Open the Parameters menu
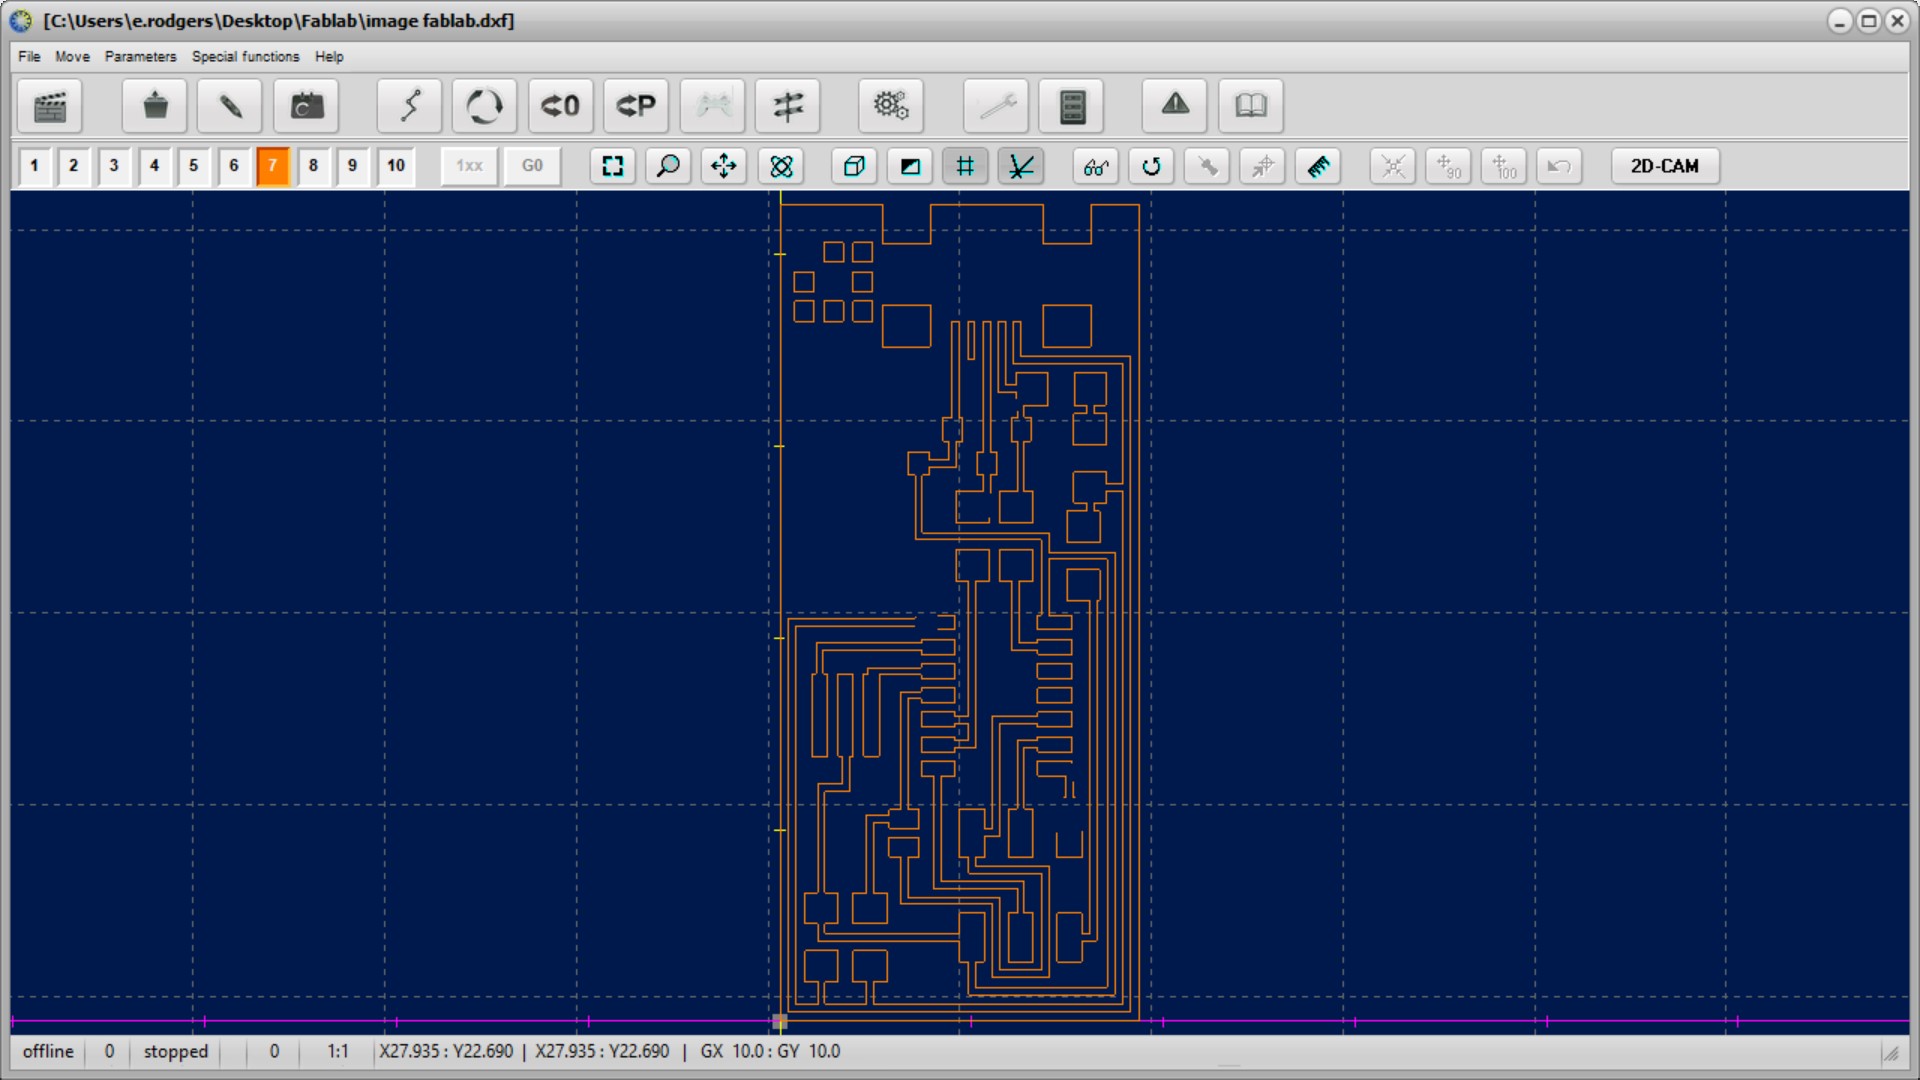This screenshot has width=1920, height=1080. [140, 57]
